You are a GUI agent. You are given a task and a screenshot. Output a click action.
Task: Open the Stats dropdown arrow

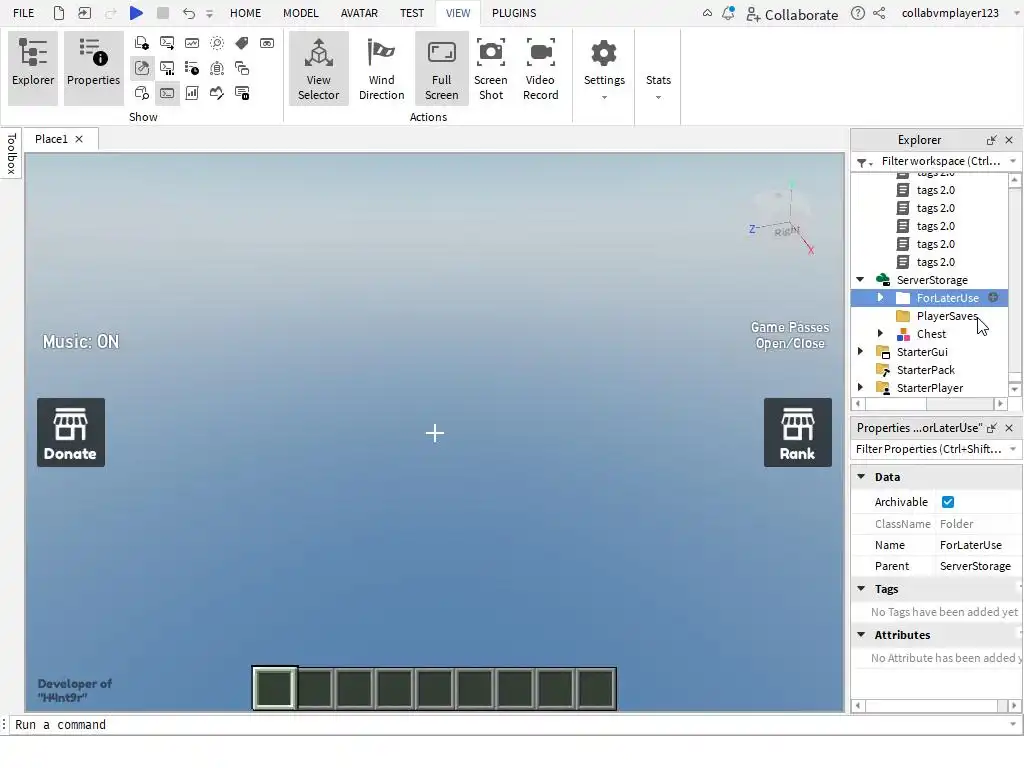pos(658,97)
